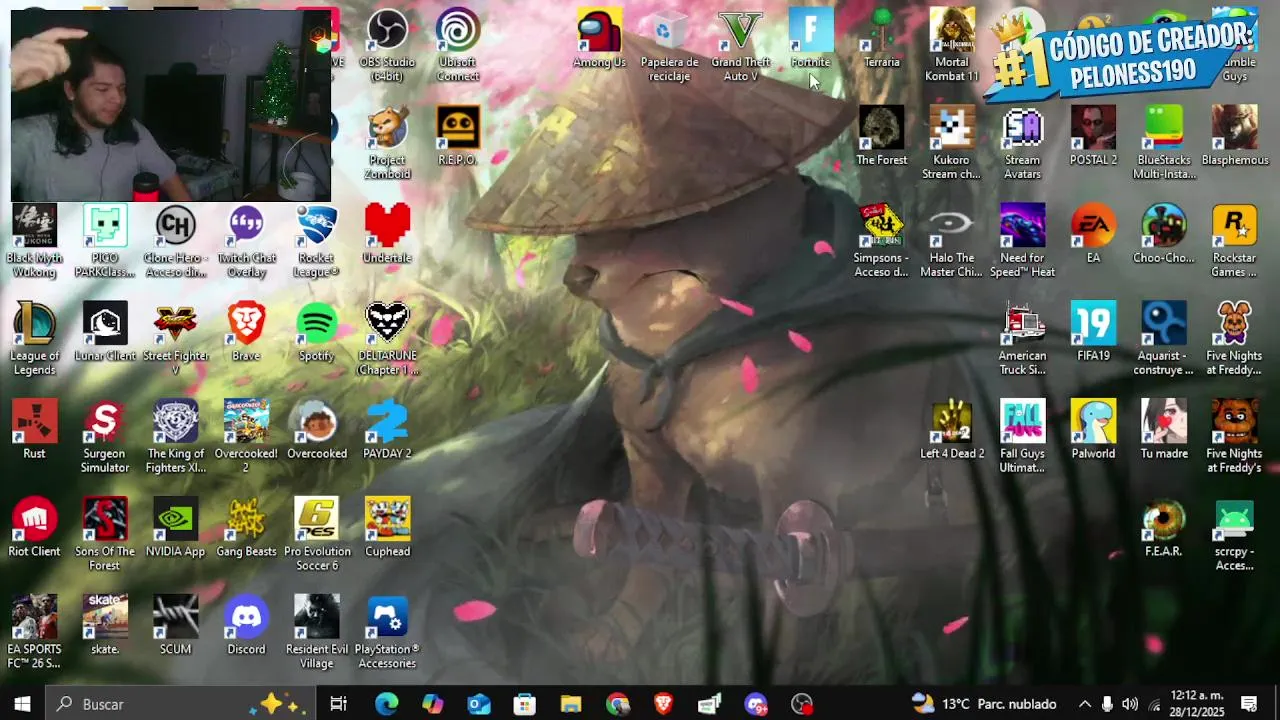The image size is (1280, 720).
Task: Open PICO PARK Classic icon
Action: coord(105,242)
